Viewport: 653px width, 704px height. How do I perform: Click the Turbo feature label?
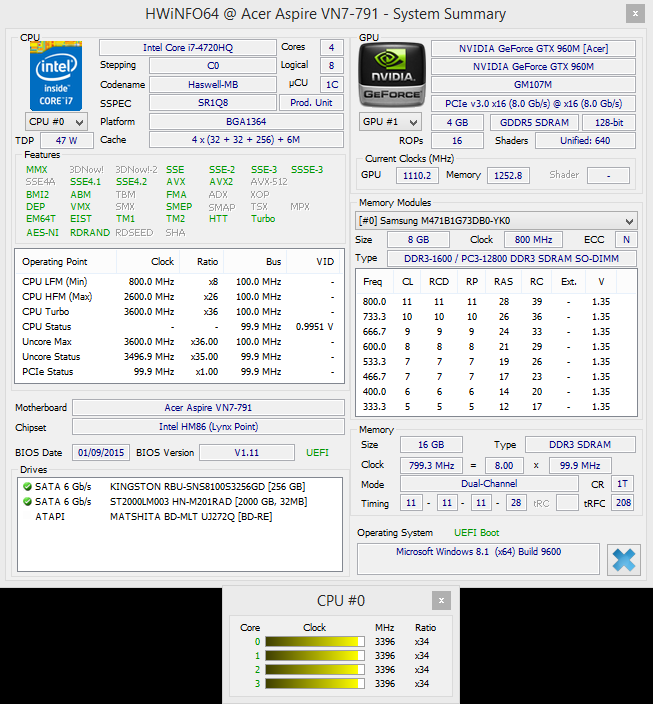pos(263,219)
